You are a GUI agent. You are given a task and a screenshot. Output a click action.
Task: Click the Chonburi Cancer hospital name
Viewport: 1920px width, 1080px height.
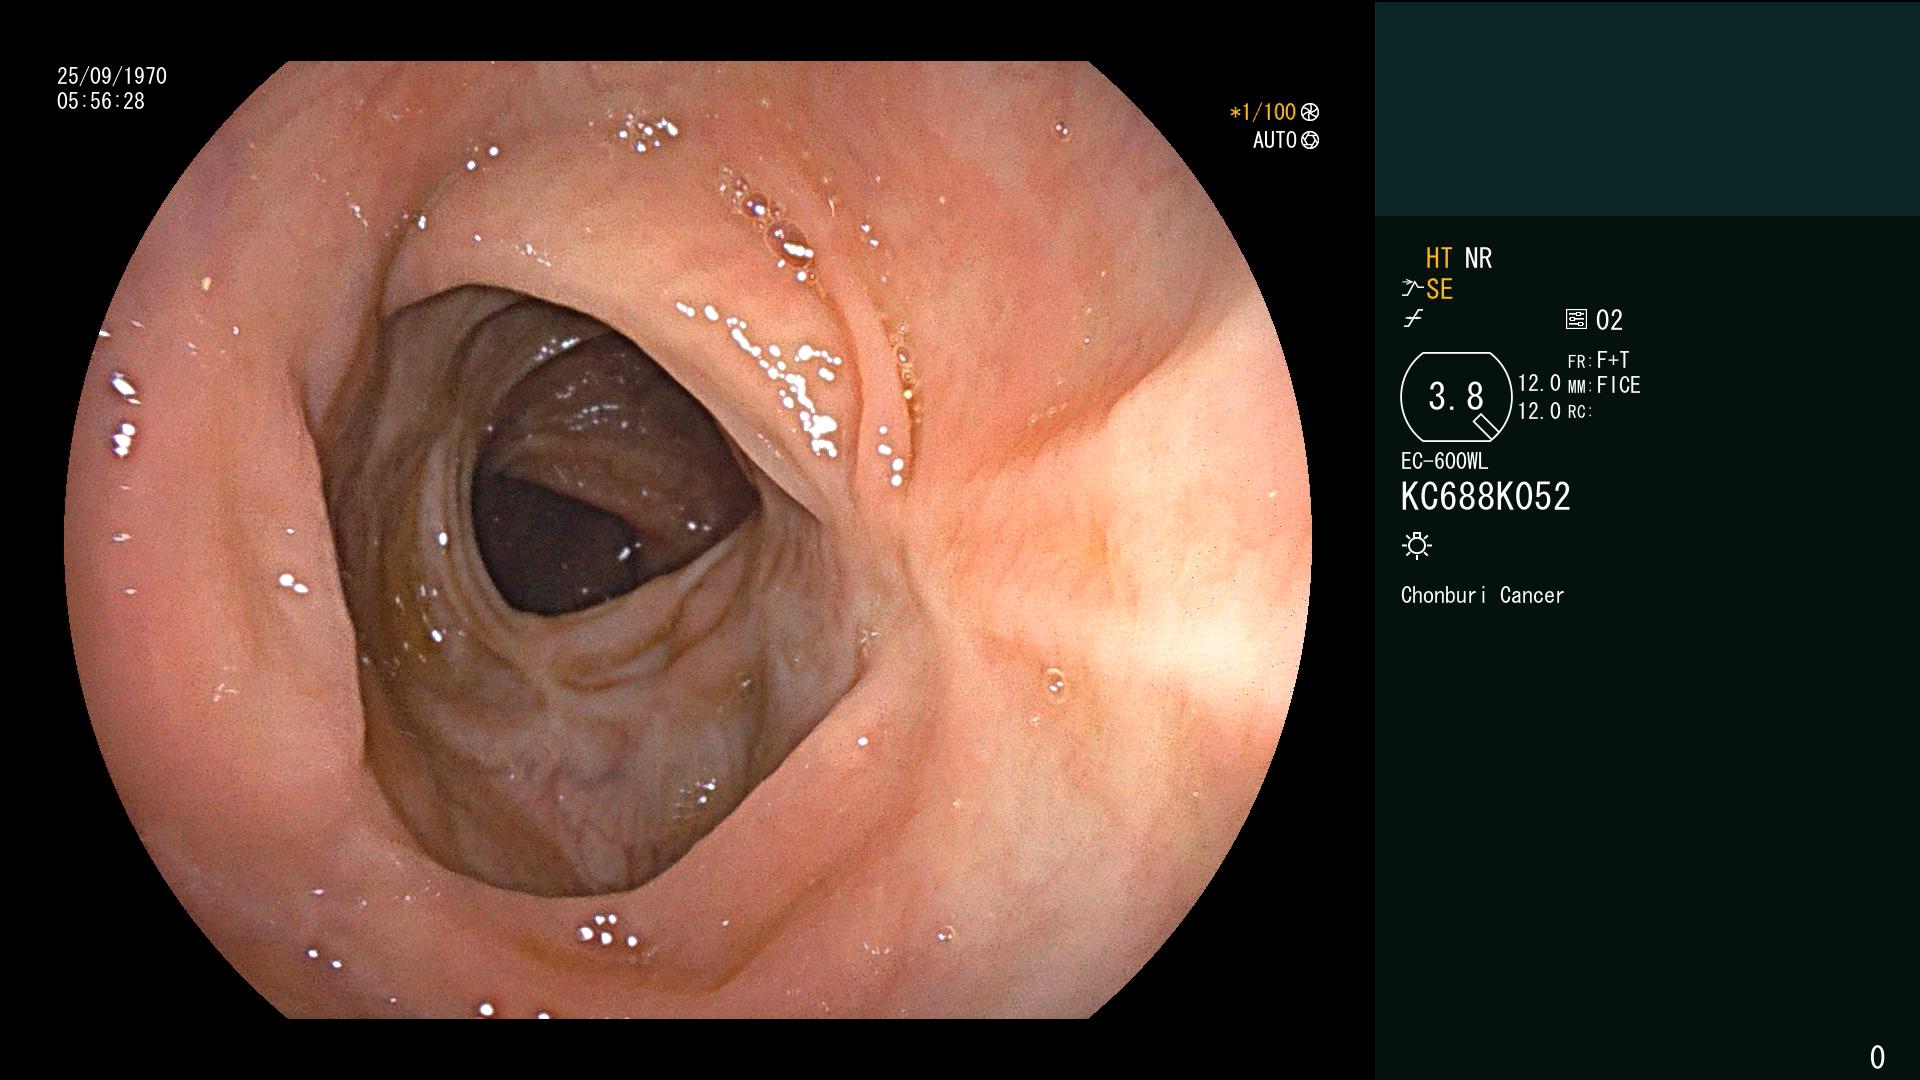click(1483, 596)
